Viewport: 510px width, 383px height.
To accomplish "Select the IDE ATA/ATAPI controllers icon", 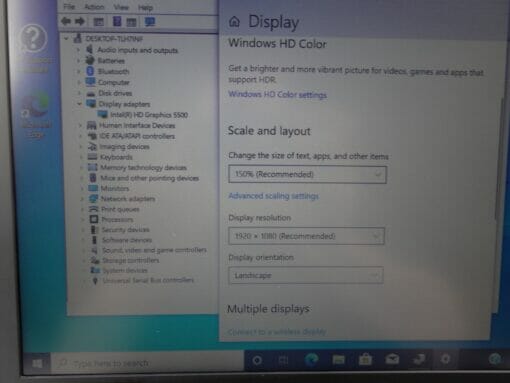I will [92, 136].
